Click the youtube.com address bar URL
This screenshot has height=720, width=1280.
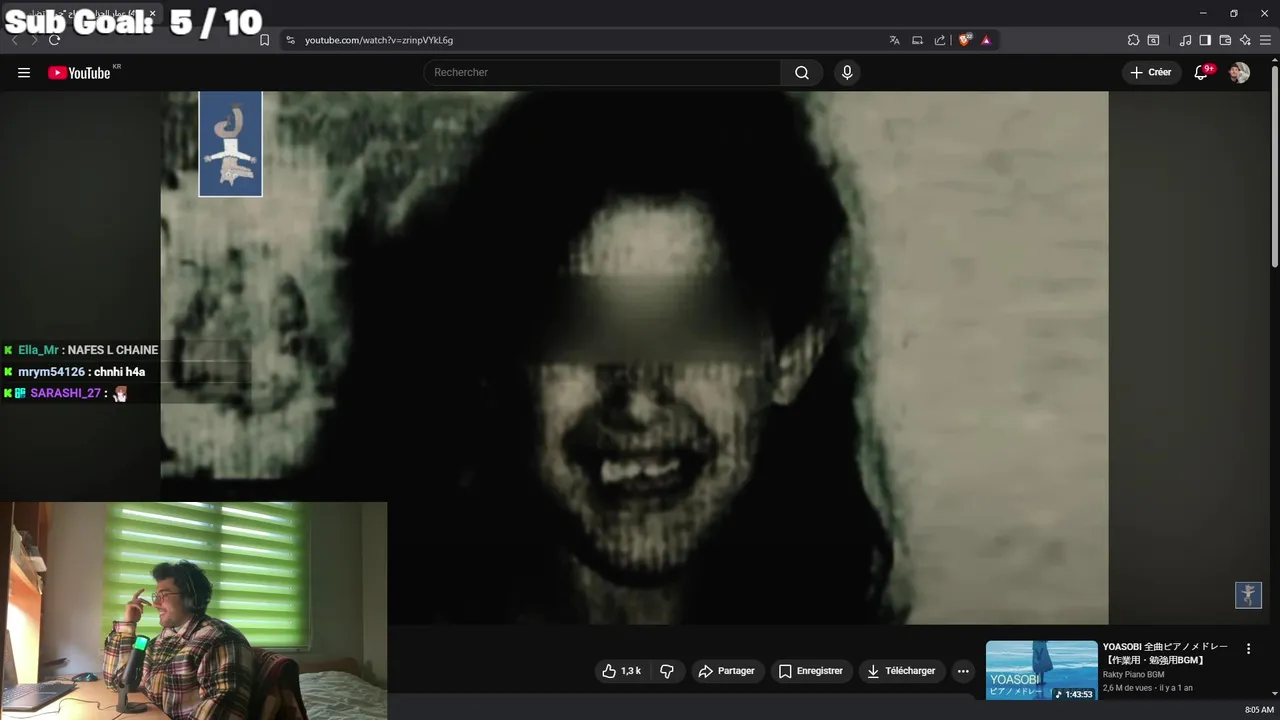[x=379, y=40]
